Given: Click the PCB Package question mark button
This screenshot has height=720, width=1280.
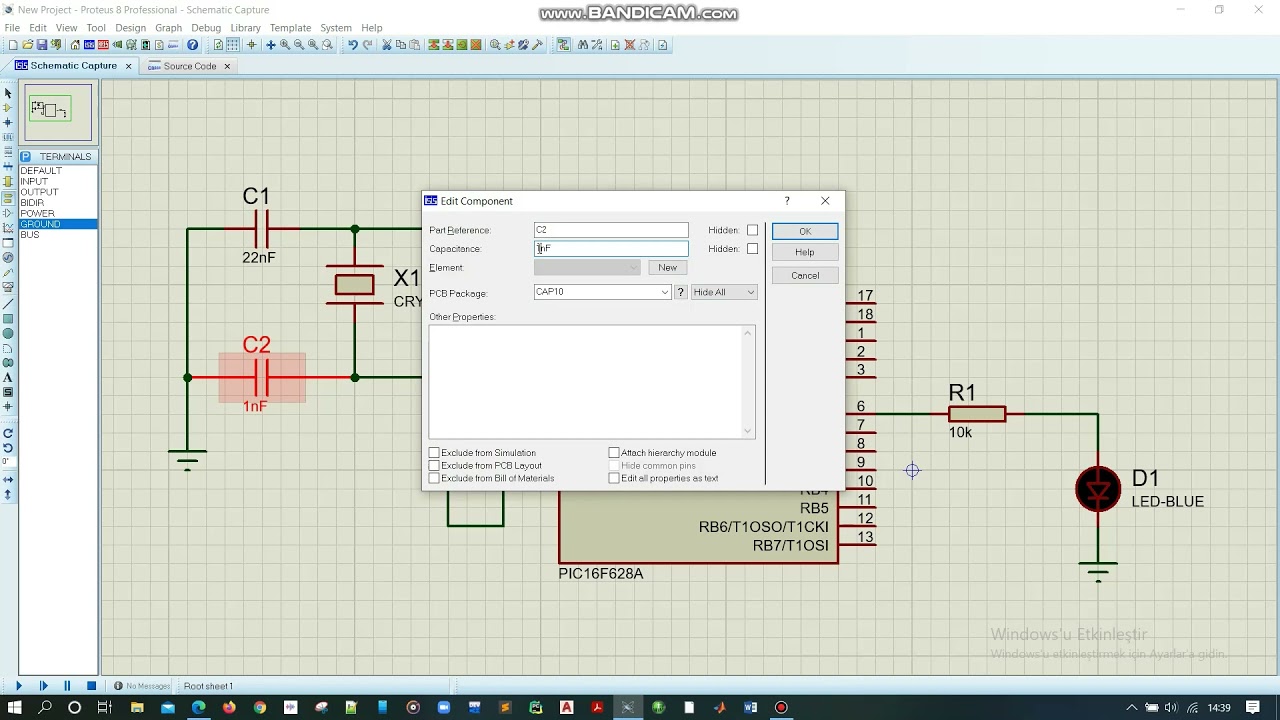Looking at the screenshot, I should pos(680,292).
